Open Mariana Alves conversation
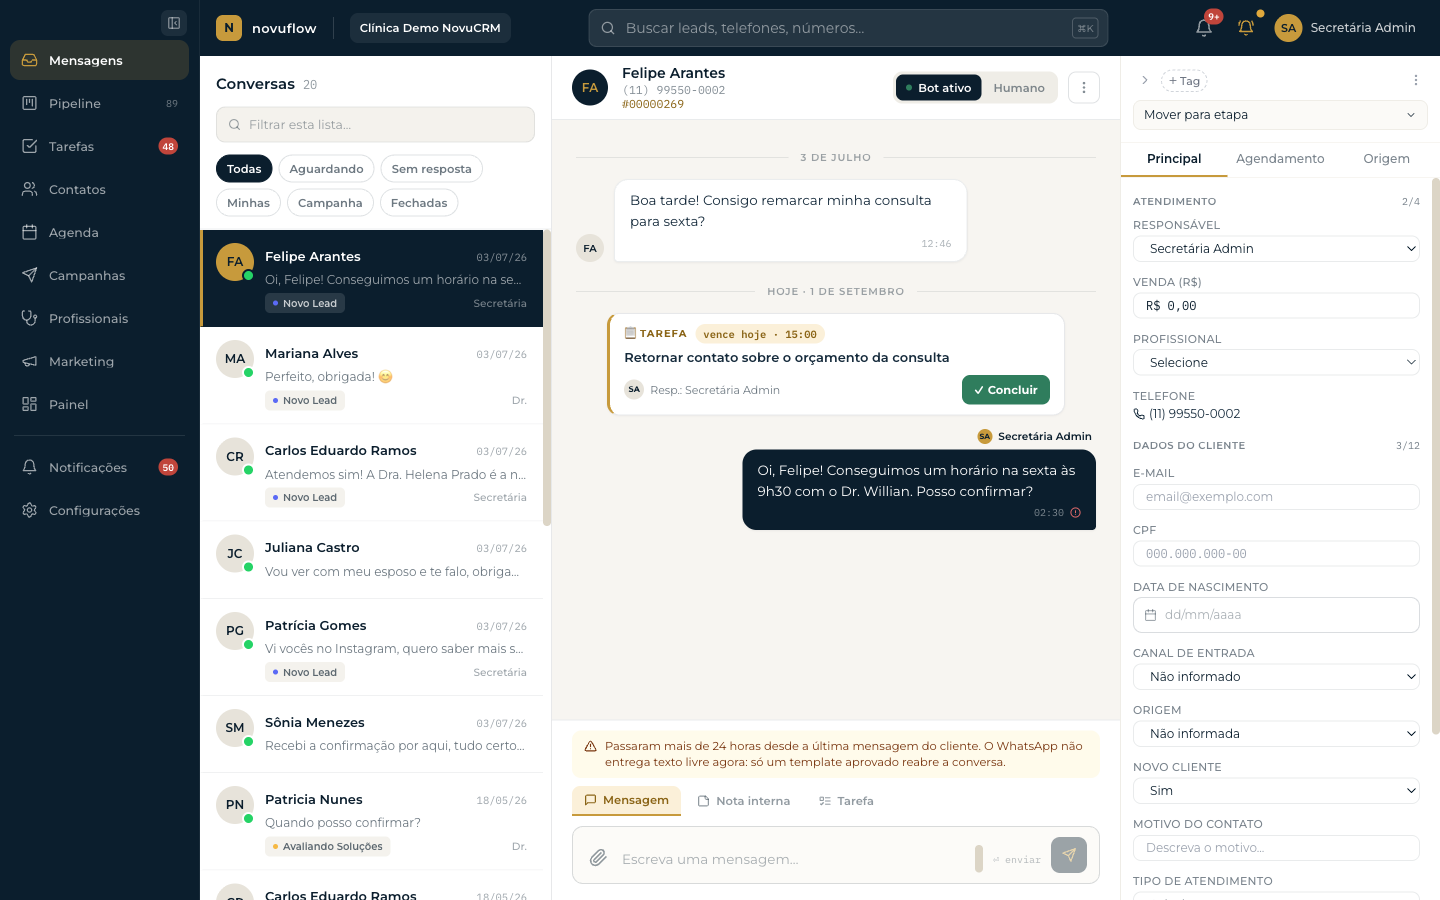 tap(372, 376)
